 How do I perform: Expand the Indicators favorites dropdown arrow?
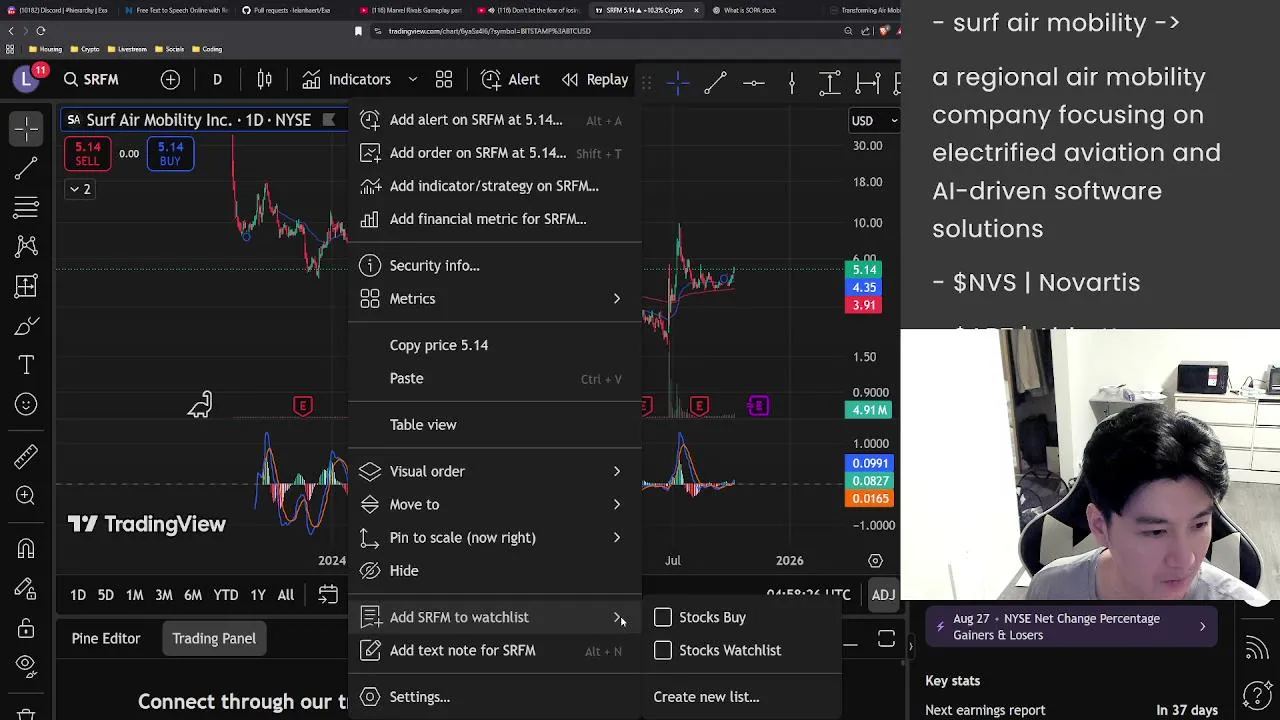(412, 79)
